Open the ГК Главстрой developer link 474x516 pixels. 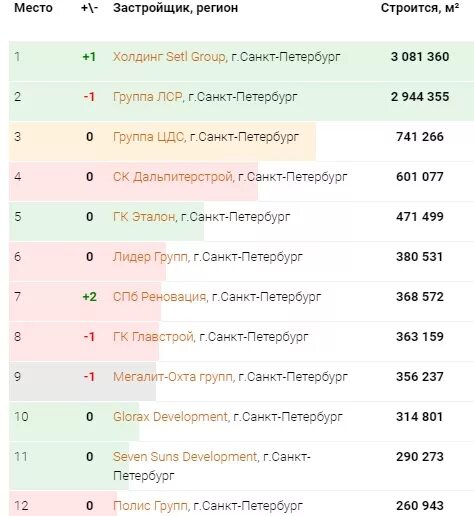pyautogui.click(x=153, y=337)
